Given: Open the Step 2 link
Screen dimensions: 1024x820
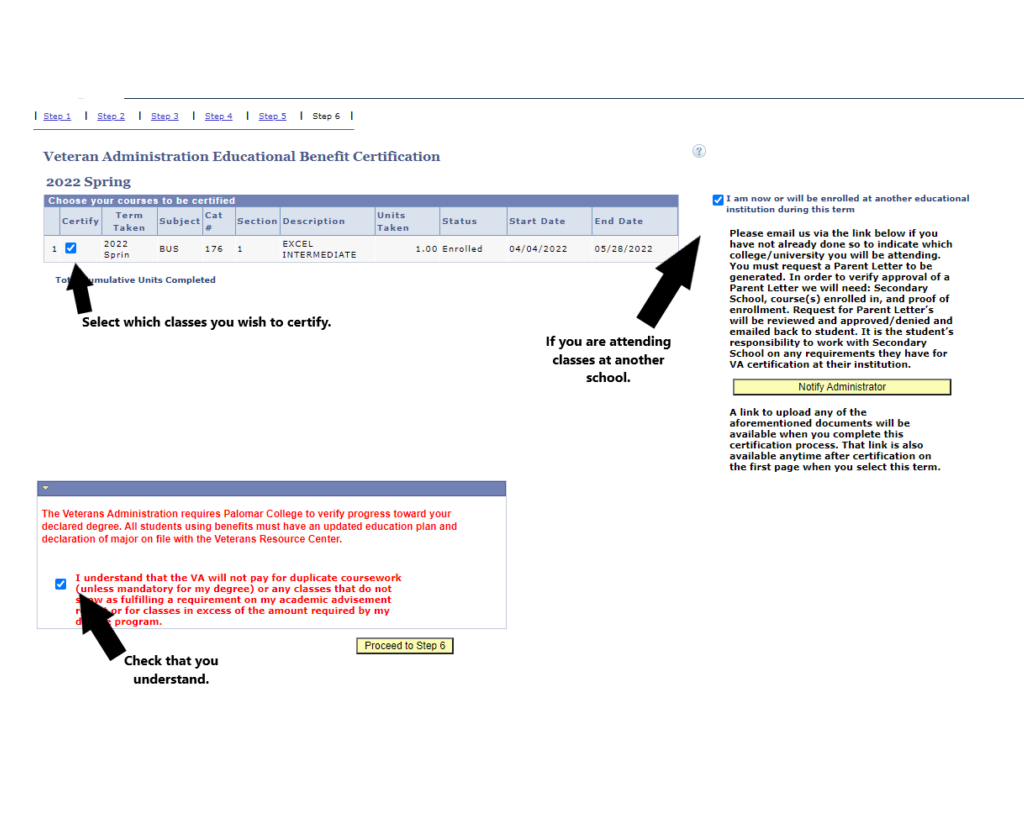Looking at the screenshot, I should pyautogui.click(x=111, y=116).
